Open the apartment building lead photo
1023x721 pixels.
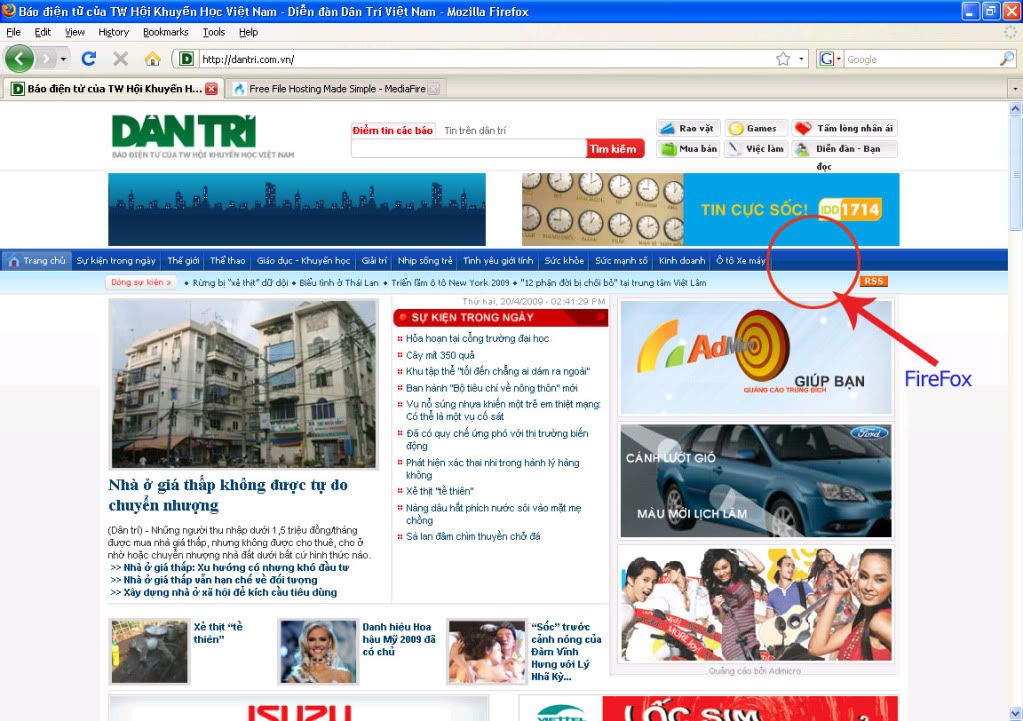click(243, 384)
